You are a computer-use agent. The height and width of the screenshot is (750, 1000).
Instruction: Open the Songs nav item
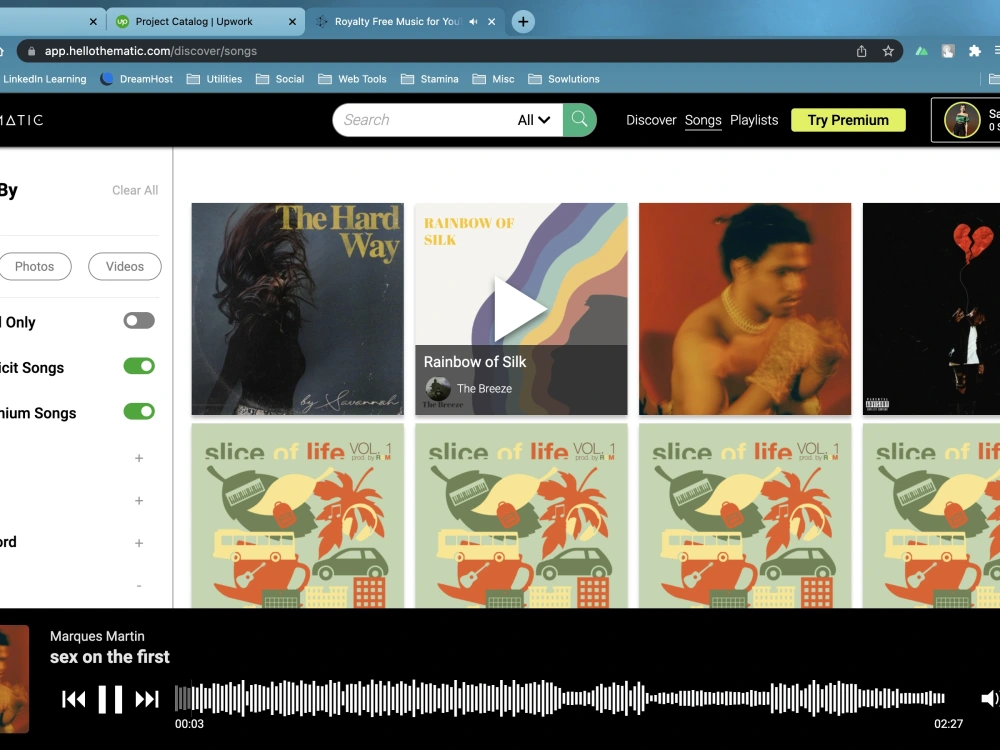pyautogui.click(x=703, y=120)
